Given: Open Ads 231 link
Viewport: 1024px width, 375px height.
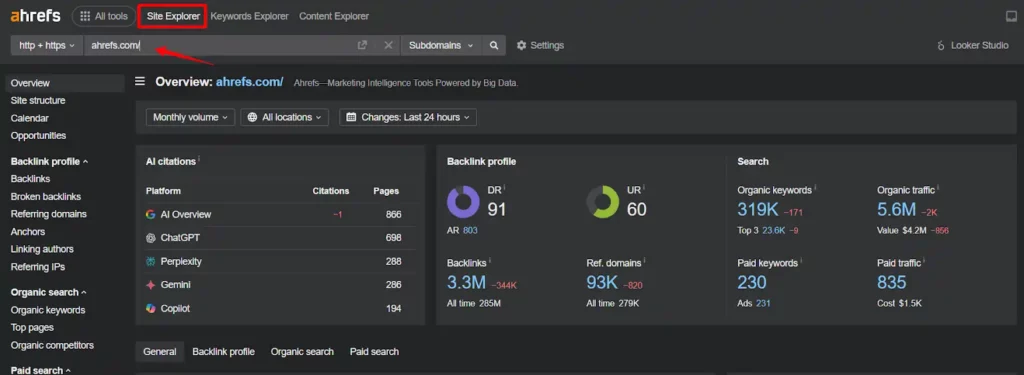Looking at the screenshot, I should pos(763,303).
